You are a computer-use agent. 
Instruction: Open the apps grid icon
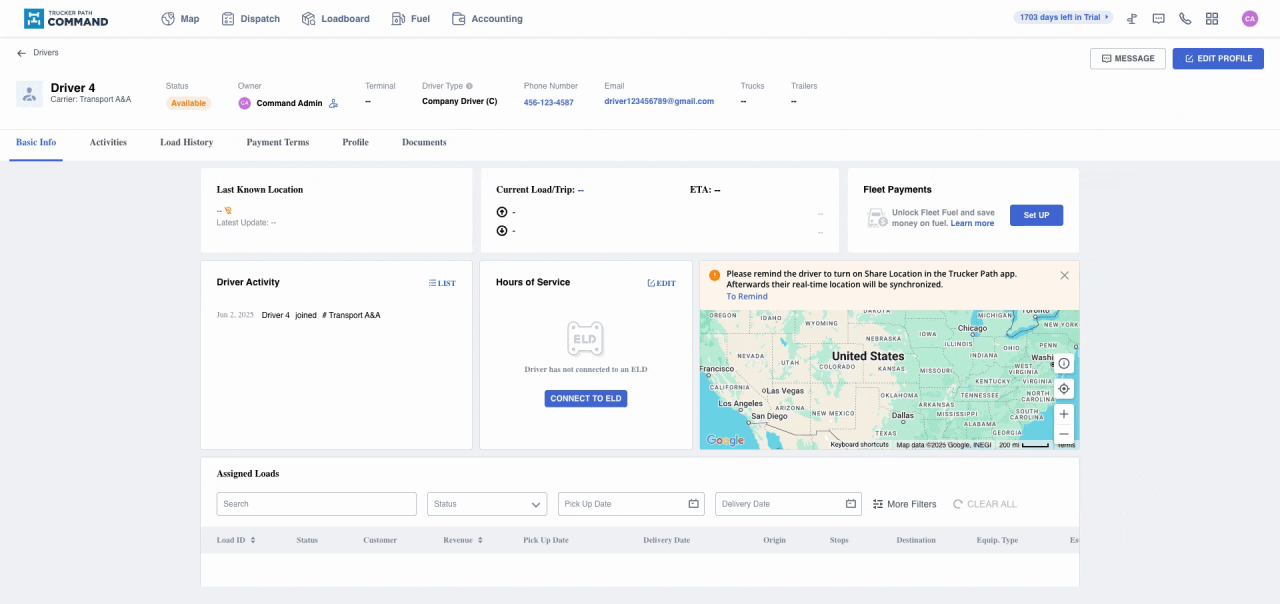coord(1212,19)
